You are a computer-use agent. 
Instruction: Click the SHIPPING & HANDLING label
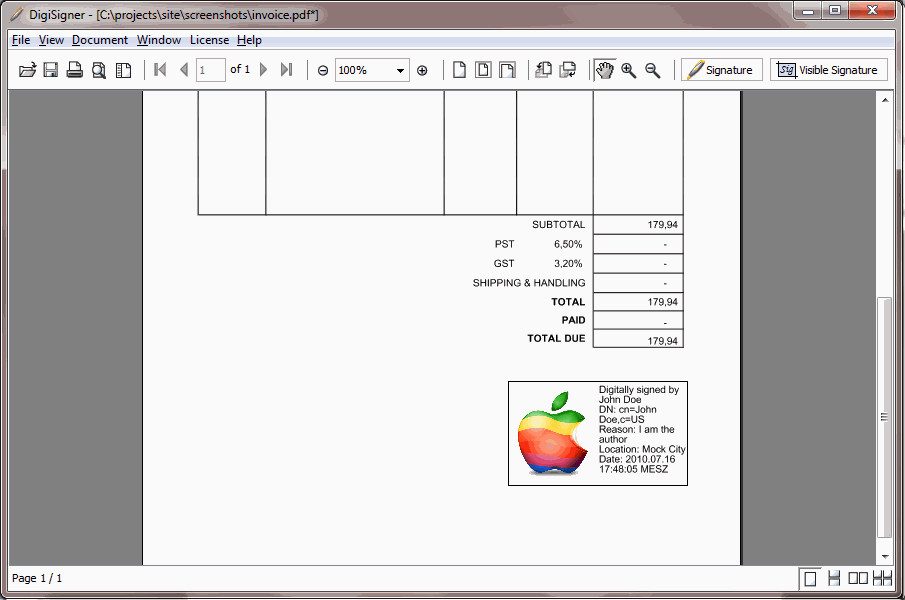(x=529, y=283)
